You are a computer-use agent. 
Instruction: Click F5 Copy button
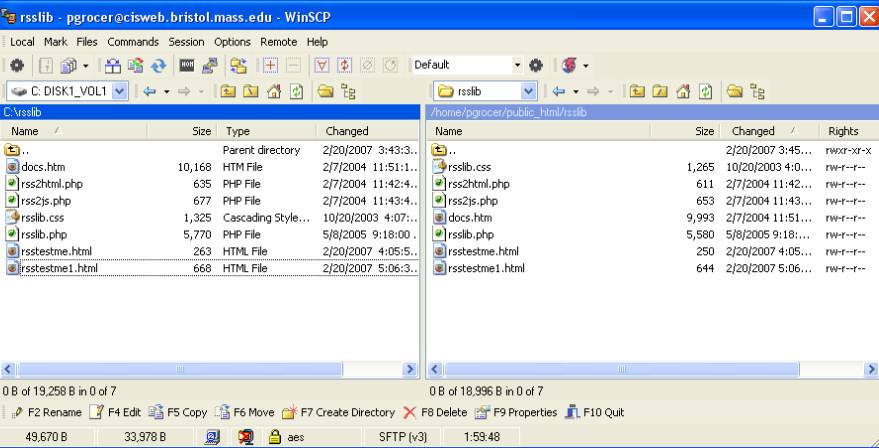[178, 413]
